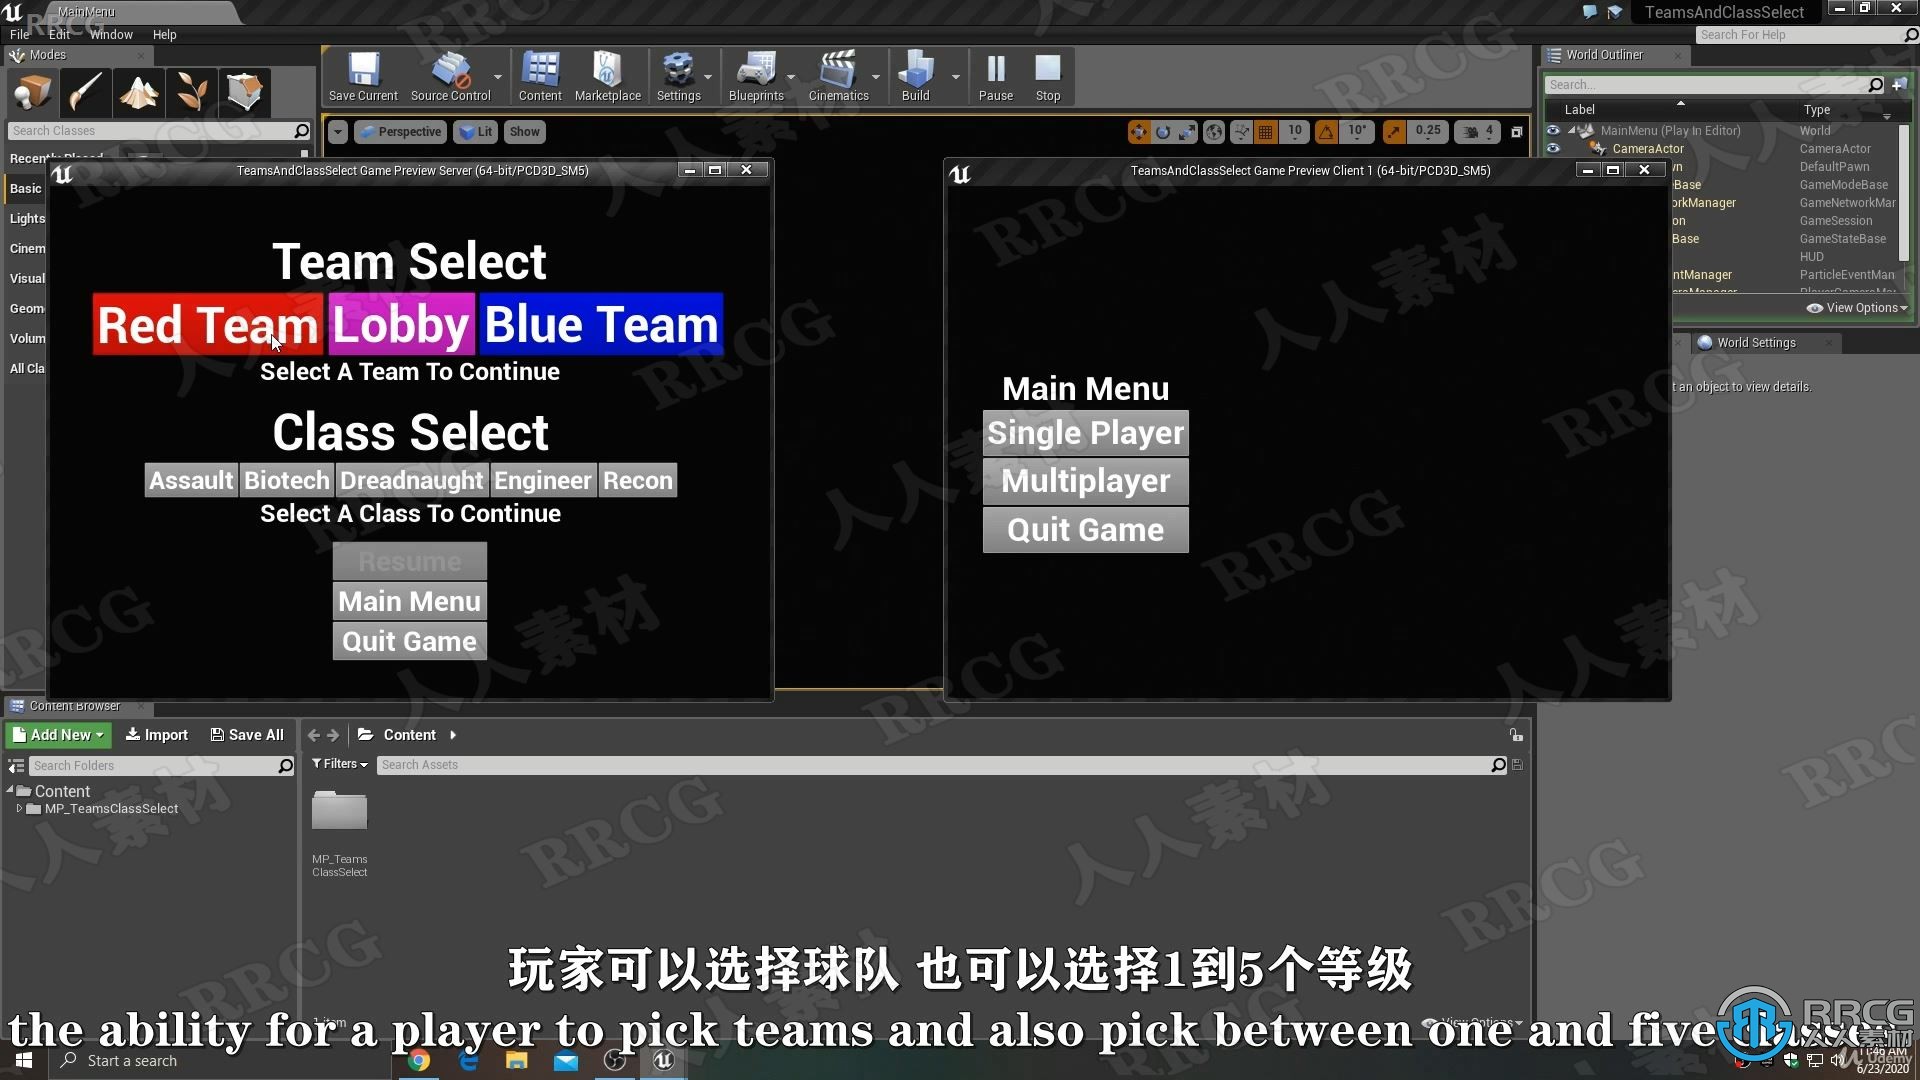Adjust grid snap value stepper
The height and width of the screenshot is (1080, 1920).
(x=1296, y=131)
